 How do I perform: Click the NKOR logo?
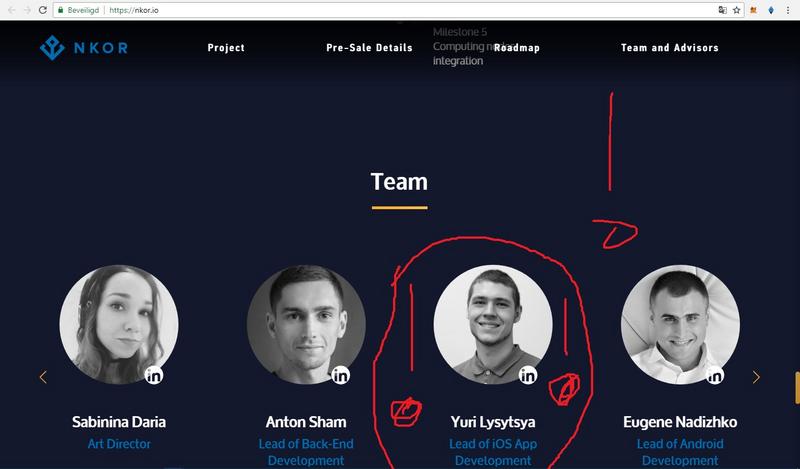(84, 47)
